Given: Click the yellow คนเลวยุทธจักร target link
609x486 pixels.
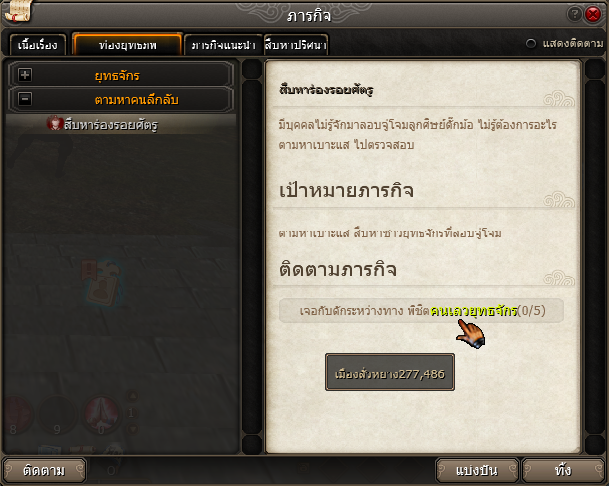Looking at the screenshot, I should (473, 311).
